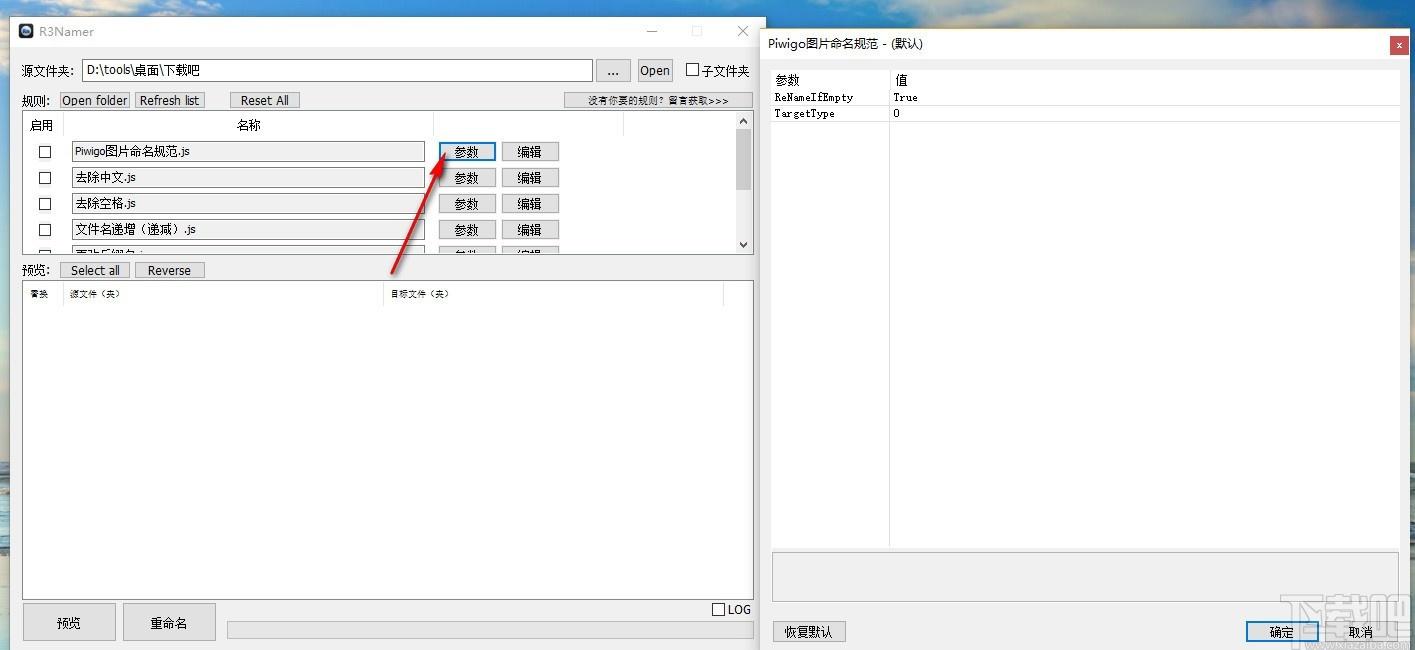The height and width of the screenshot is (650, 1415).
Task: Click 编辑 for 去除空格.js rule
Action: click(530, 204)
